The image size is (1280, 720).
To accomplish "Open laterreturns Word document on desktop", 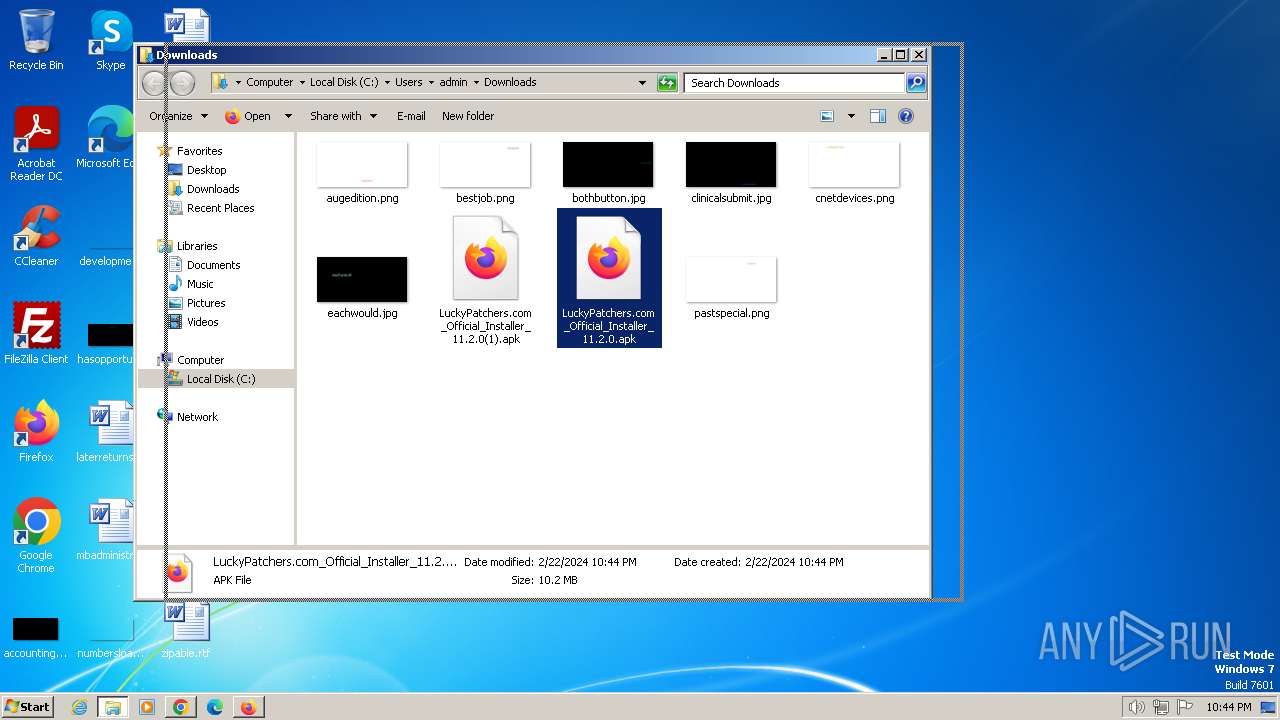I will [x=105, y=431].
